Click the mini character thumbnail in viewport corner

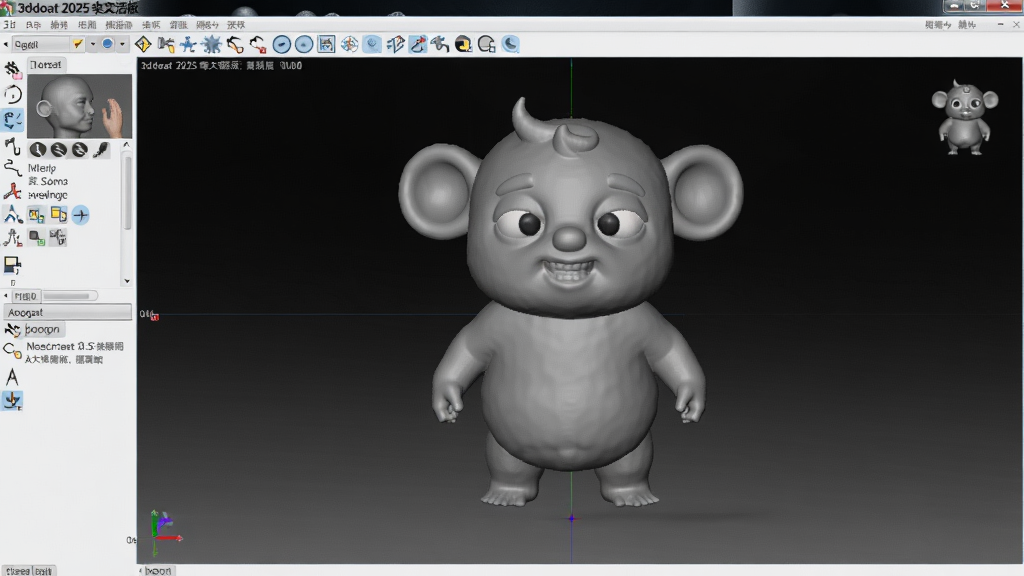[965, 118]
